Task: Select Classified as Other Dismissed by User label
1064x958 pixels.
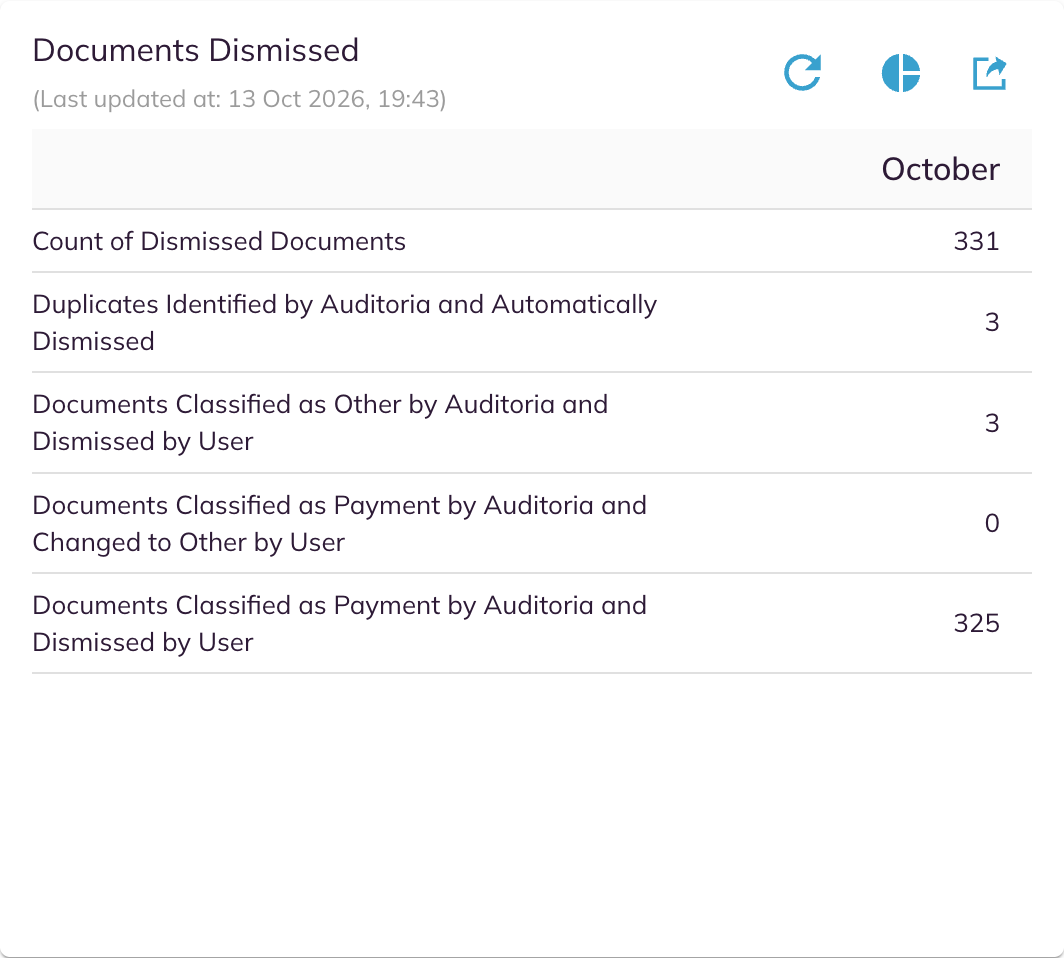Action: click(x=320, y=423)
